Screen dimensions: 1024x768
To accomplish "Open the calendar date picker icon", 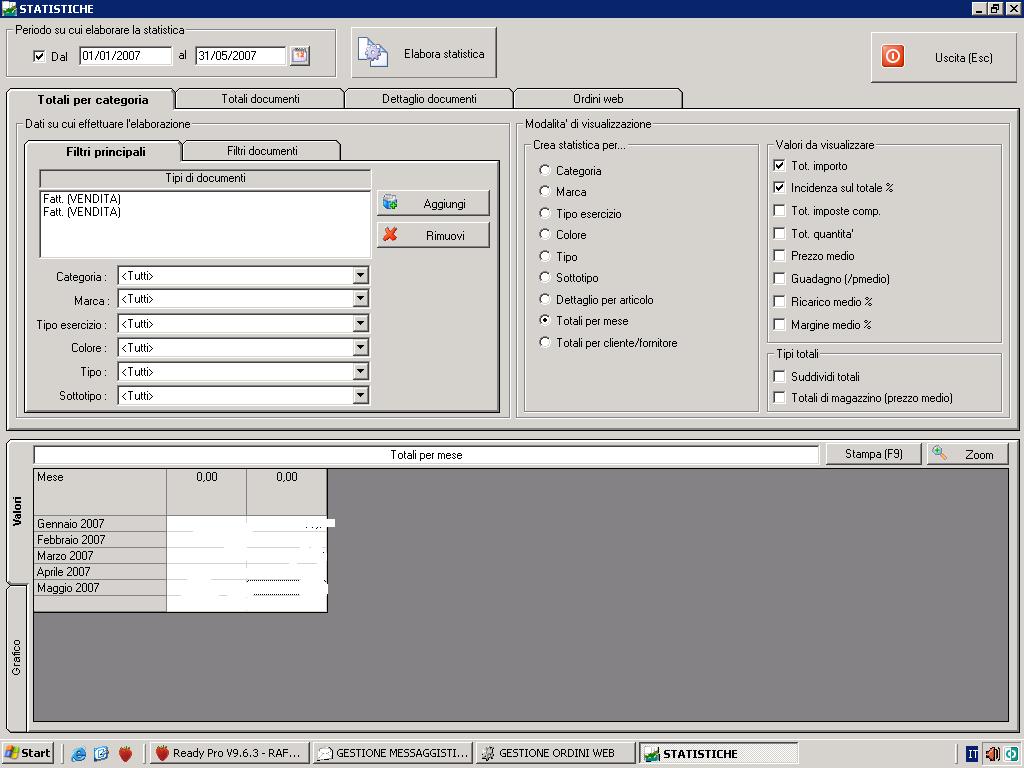I will [x=300, y=56].
